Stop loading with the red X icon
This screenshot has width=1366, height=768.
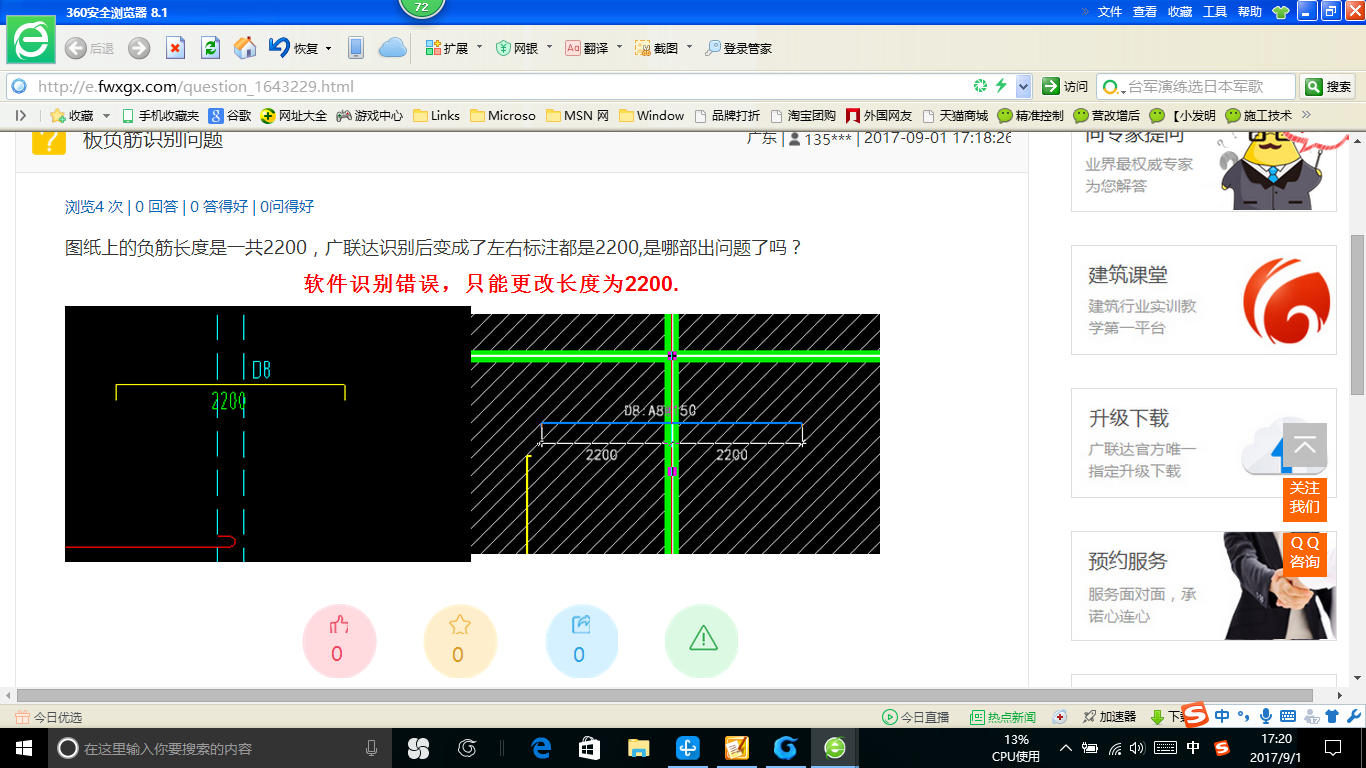[x=175, y=48]
